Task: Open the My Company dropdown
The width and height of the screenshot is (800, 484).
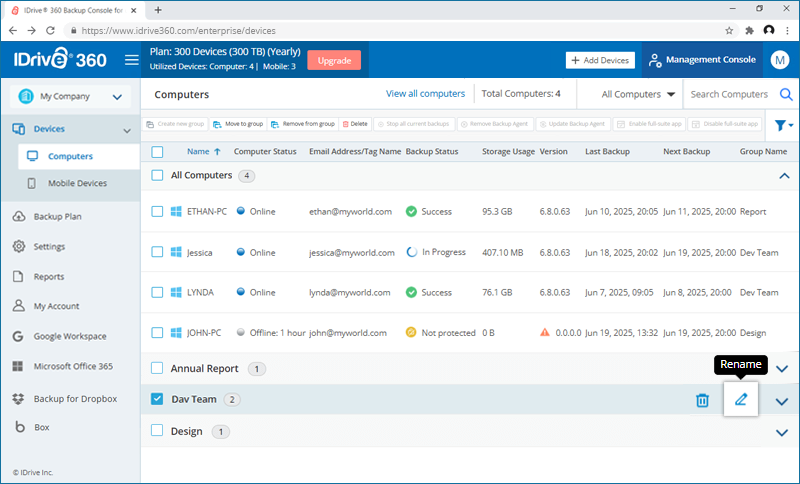Action: [70, 97]
